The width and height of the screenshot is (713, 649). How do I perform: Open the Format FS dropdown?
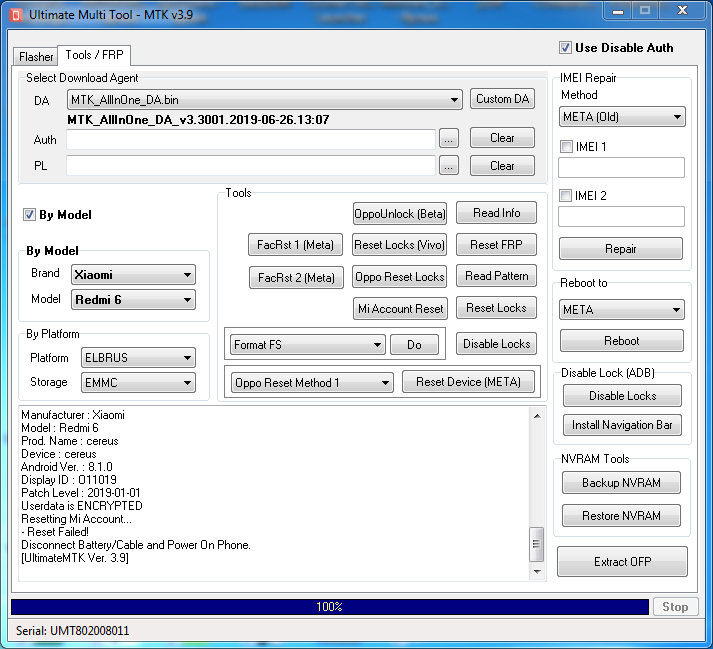coord(308,345)
